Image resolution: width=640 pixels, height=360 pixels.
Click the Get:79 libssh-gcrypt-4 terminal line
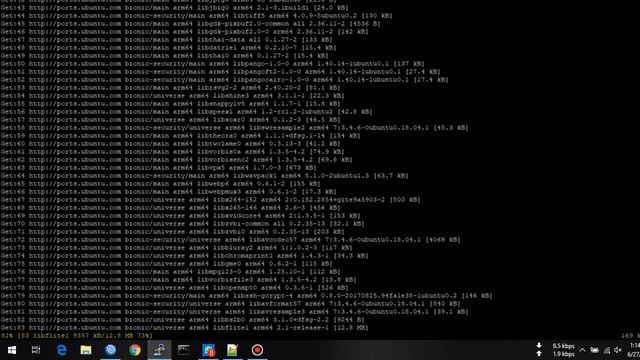(x=247, y=296)
